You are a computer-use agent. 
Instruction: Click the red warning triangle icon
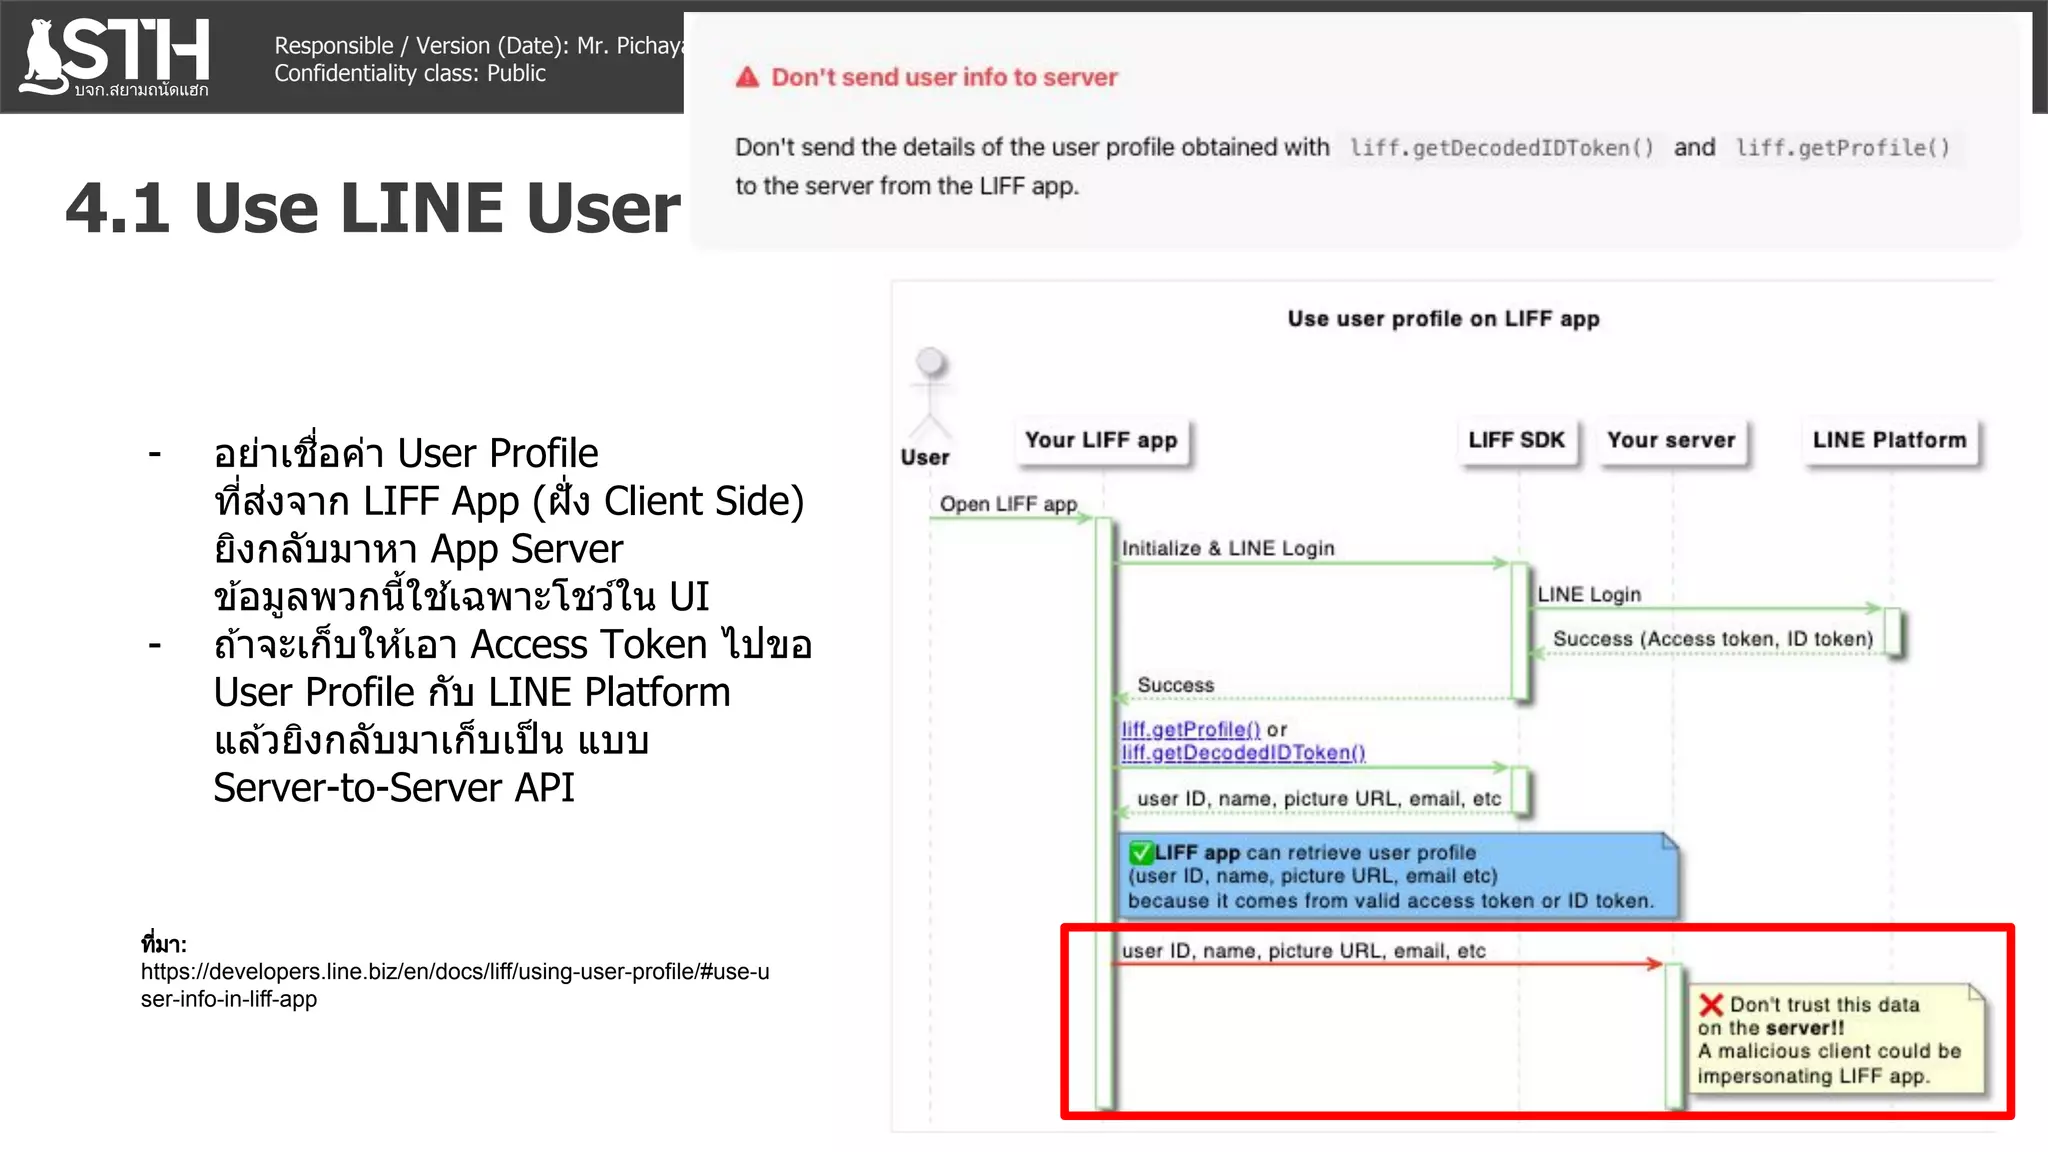click(747, 77)
